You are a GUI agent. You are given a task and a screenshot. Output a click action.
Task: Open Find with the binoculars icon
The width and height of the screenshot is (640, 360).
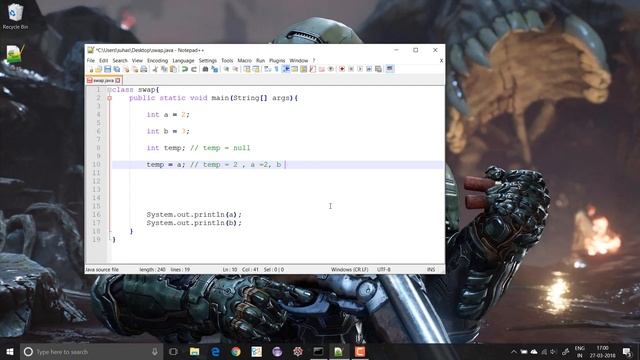click(x=205, y=69)
